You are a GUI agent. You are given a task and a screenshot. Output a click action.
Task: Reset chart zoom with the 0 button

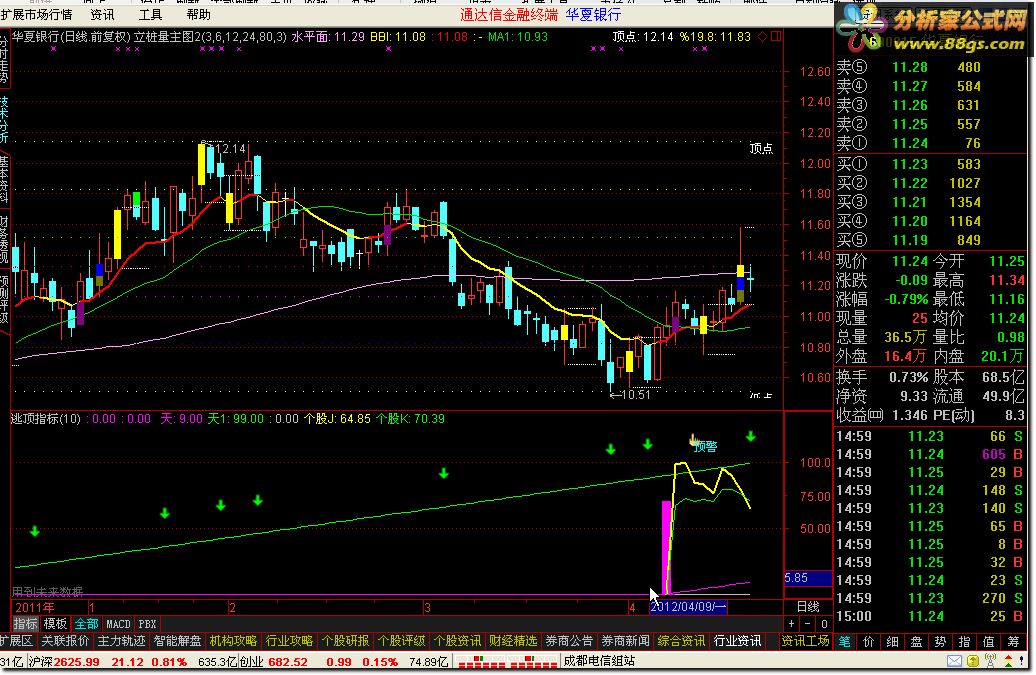coord(824,624)
